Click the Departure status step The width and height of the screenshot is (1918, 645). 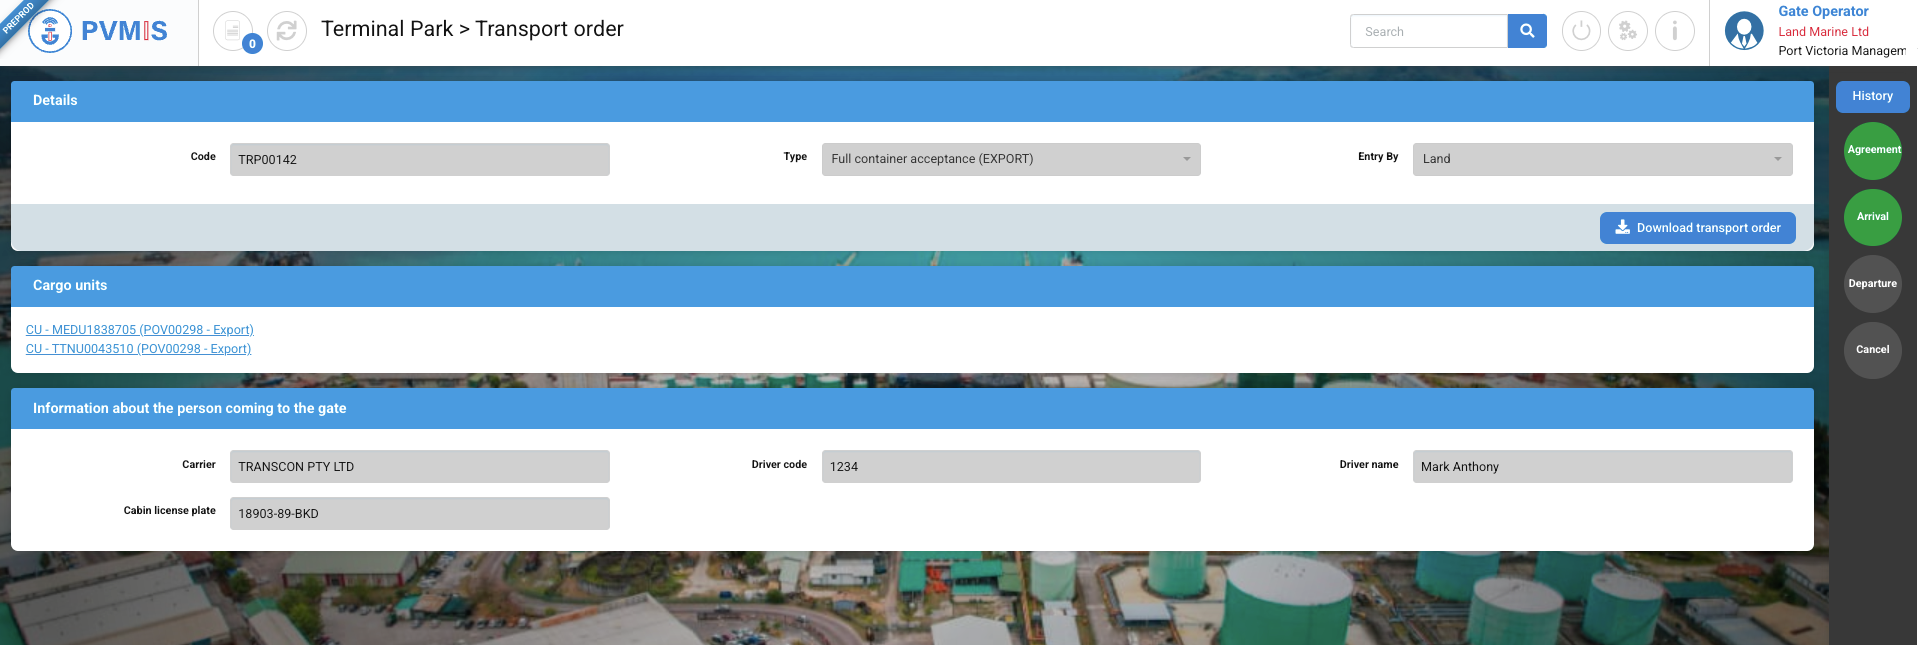tap(1872, 284)
